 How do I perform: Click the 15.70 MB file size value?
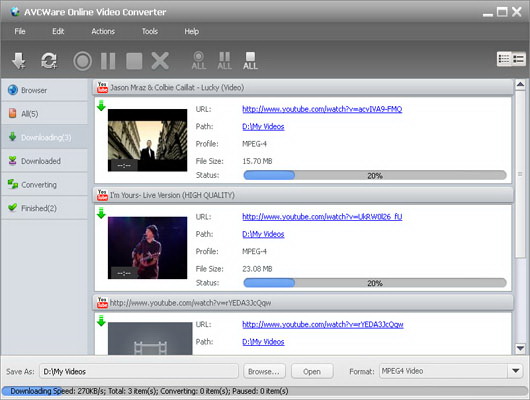257,161
